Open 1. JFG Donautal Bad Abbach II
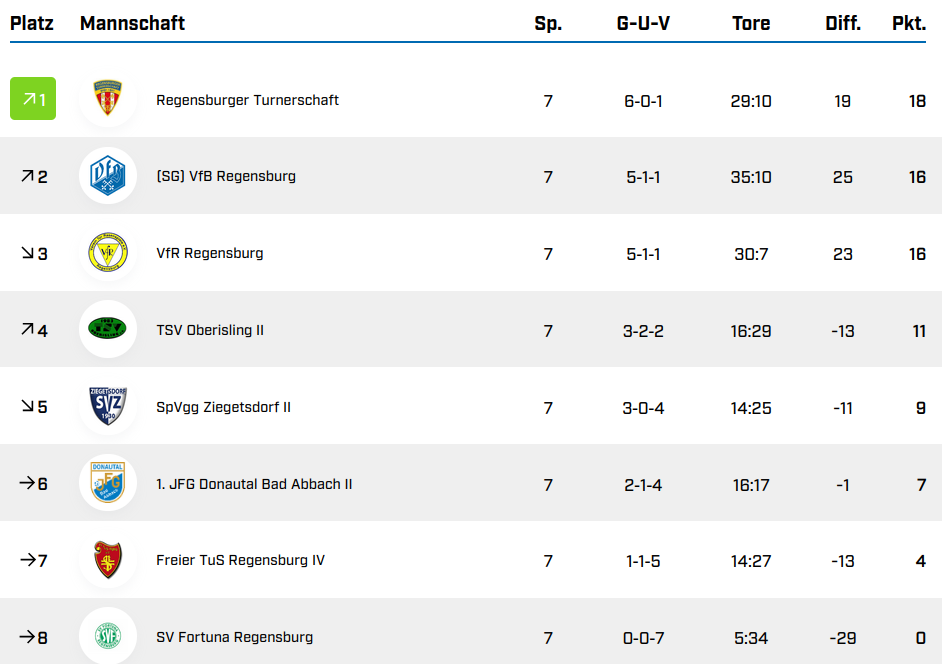Image resolution: width=942 pixels, height=664 pixels. point(254,484)
